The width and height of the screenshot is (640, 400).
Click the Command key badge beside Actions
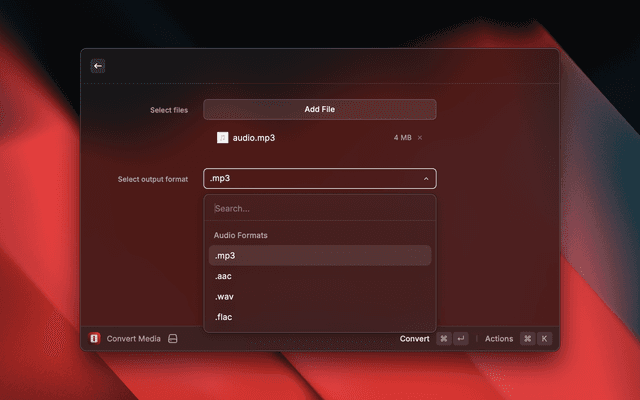(527, 339)
